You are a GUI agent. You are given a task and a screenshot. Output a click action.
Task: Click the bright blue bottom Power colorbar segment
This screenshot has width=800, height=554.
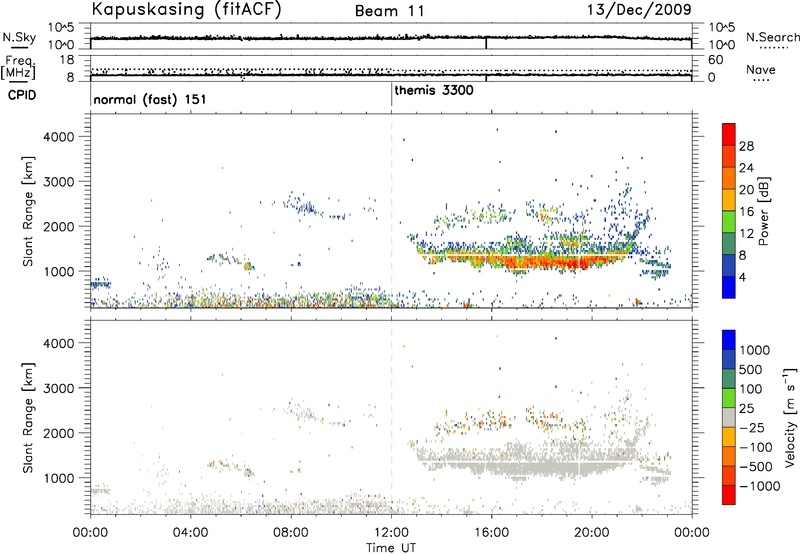point(729,288)
